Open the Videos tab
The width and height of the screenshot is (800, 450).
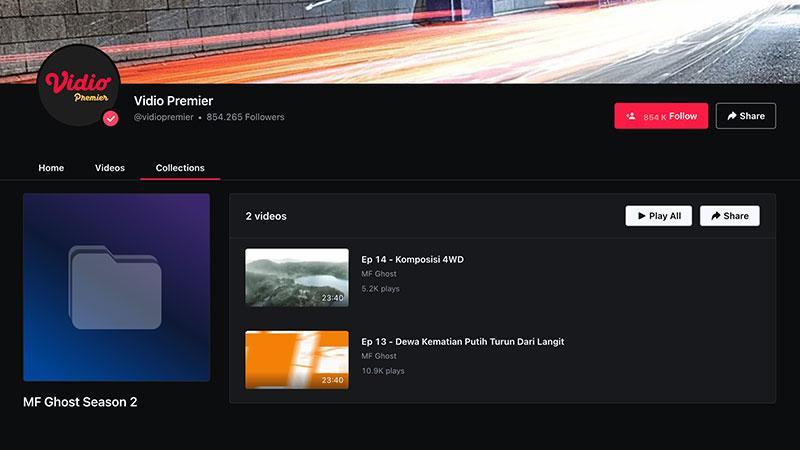point(110,168)
